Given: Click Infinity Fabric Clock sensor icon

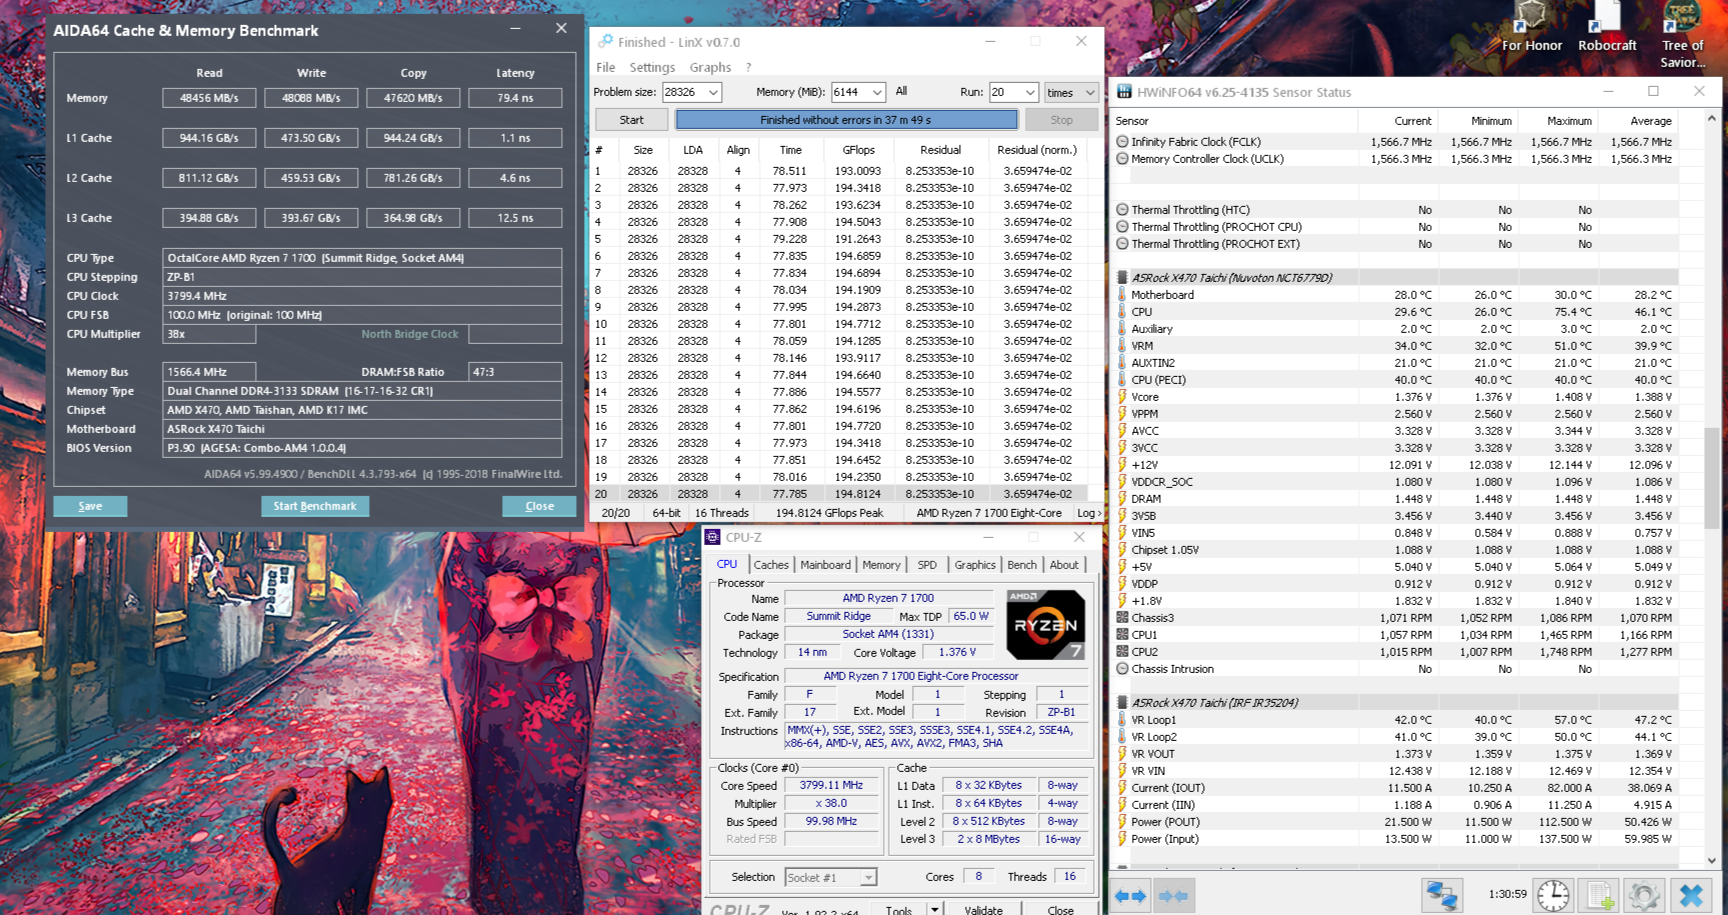Looking at the screenshot, I should click(1122, 142).
